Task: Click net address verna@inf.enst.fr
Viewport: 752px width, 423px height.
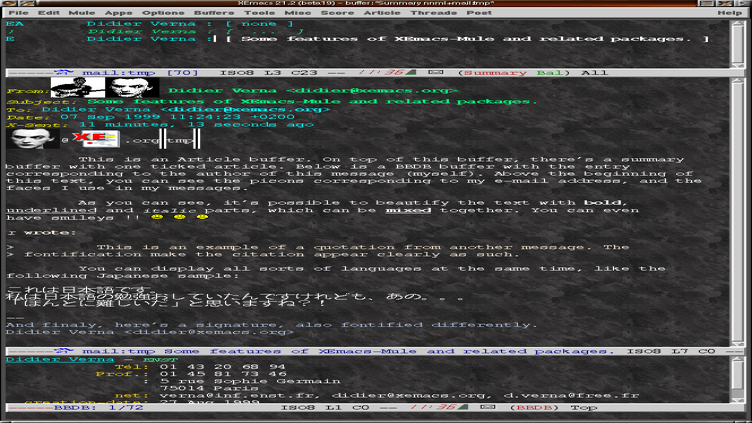Action: [239, 396]
